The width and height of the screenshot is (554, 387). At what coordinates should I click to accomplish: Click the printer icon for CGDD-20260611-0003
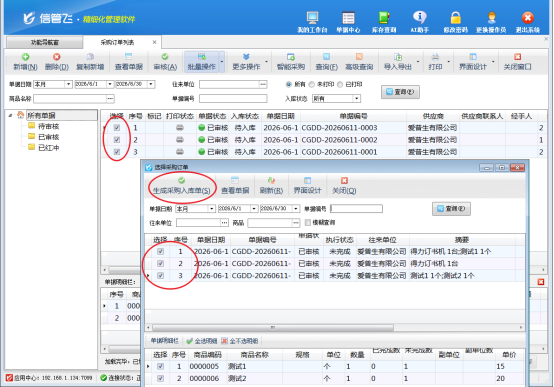180,128
